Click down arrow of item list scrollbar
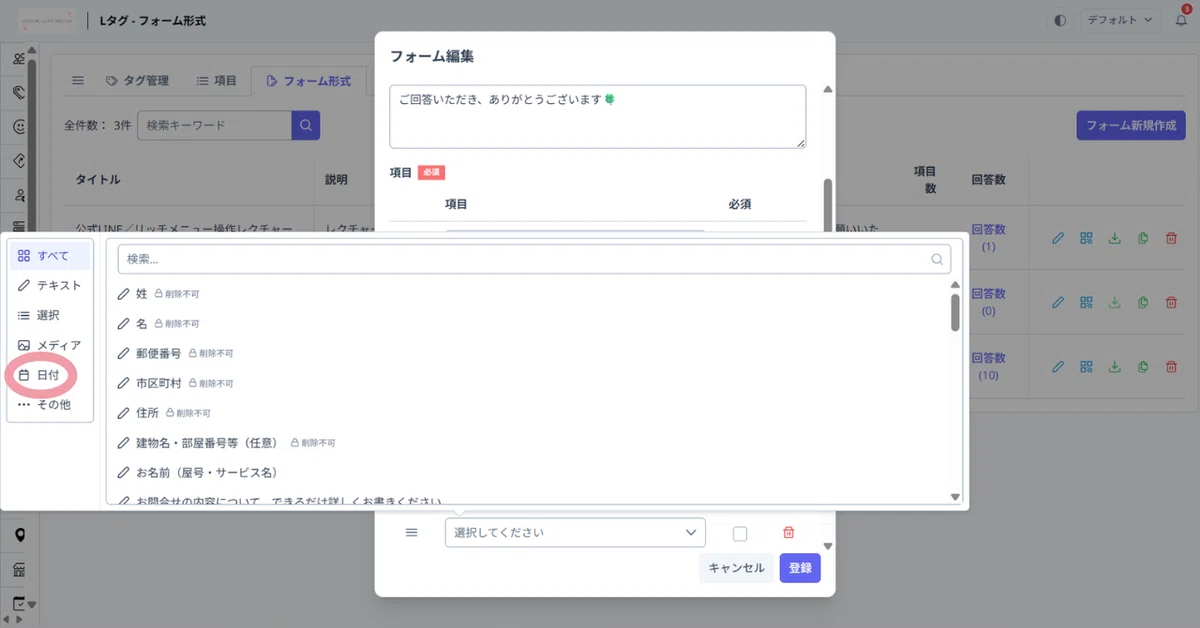The image size is (1200, 628). point(955,497)
